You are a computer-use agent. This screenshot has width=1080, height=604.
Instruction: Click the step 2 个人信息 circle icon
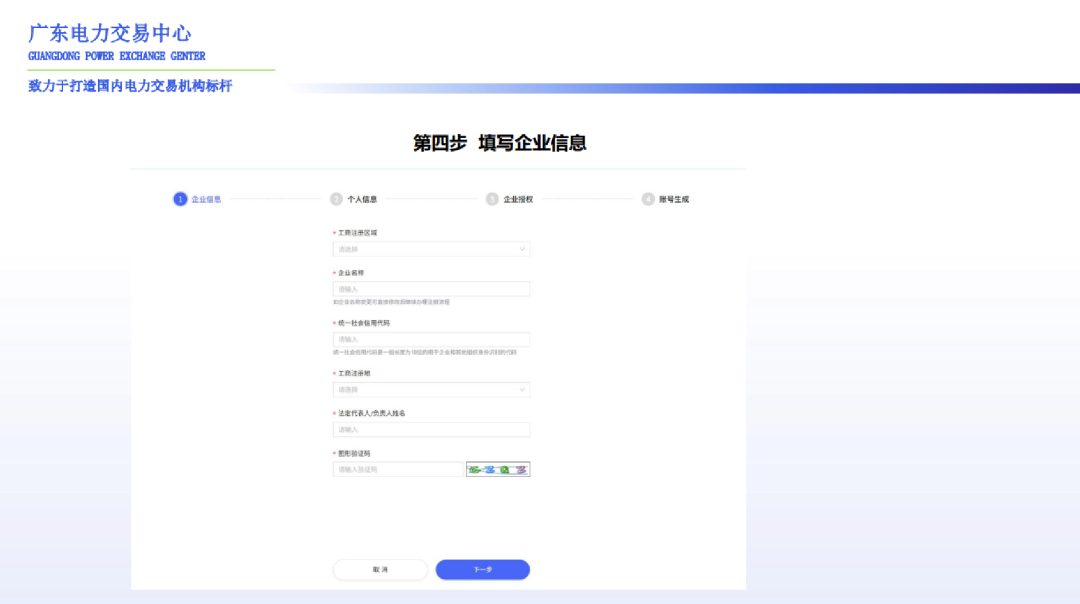point(334,199)
